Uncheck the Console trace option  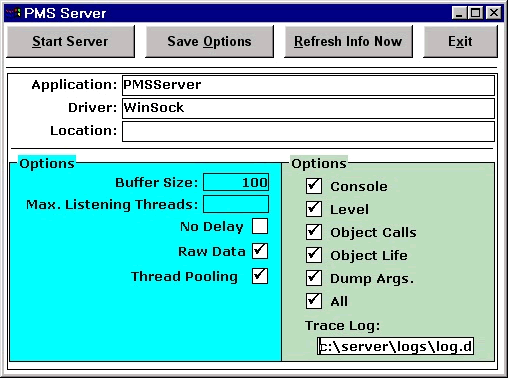pos(314,186)
